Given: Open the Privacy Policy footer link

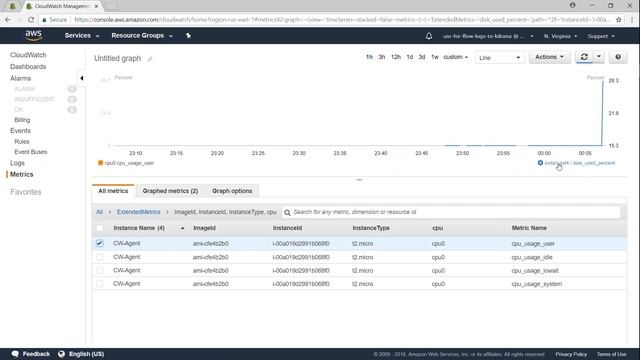Looking at the screenshot, I should (571, 354).
